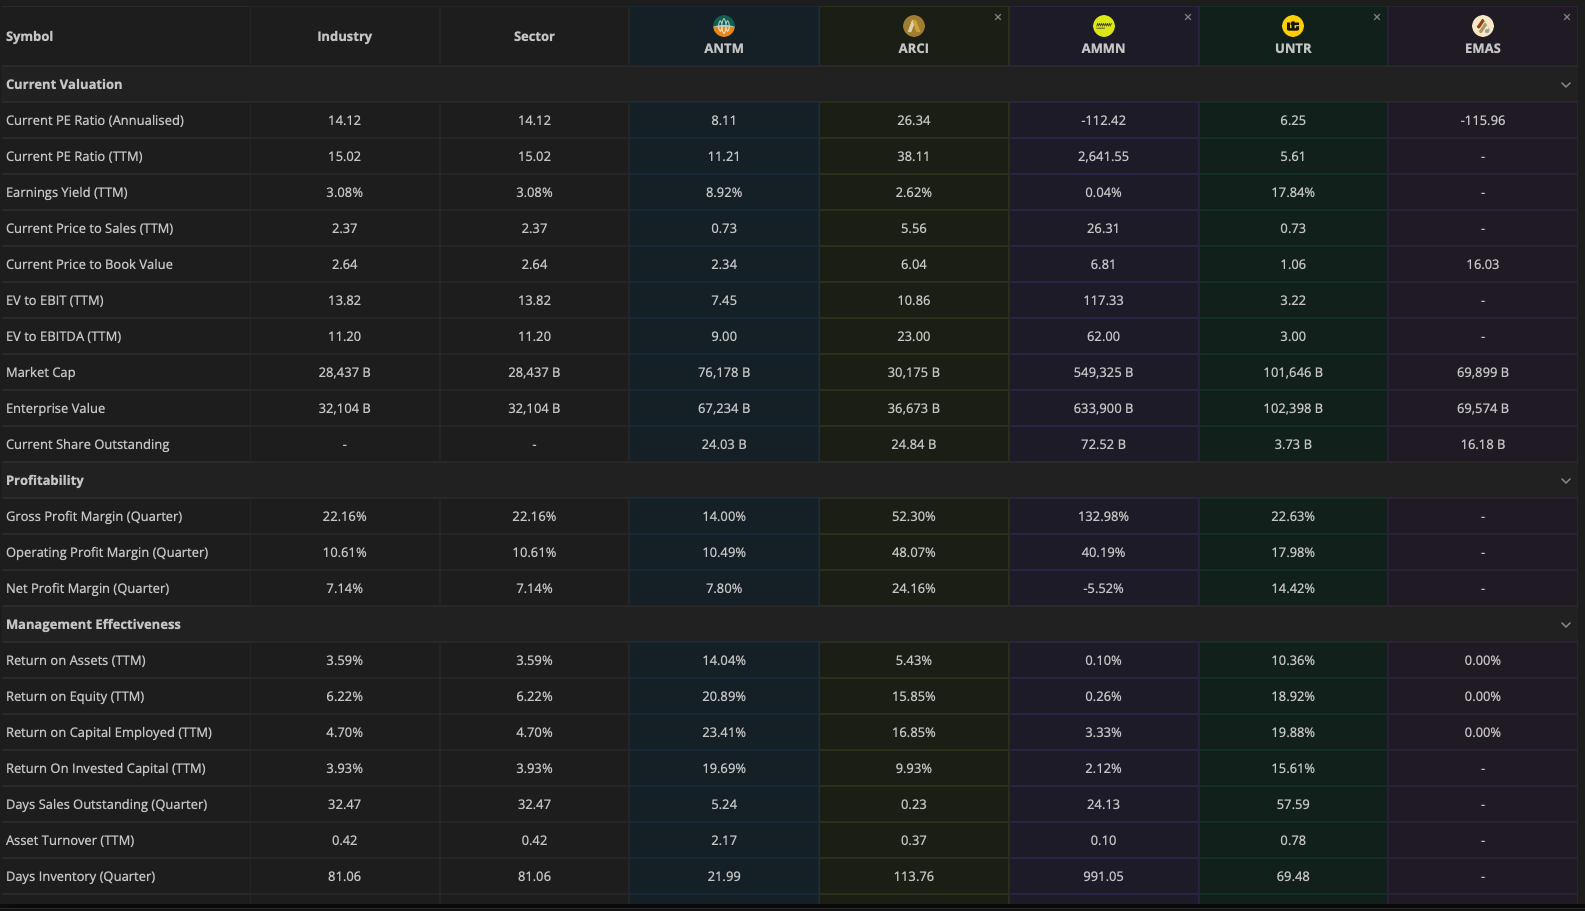The width and height of the screenshot is (1585, 911).
Task: Remove ARCI column from comparison
Action: pyautogui.click(x=997, y=17)
